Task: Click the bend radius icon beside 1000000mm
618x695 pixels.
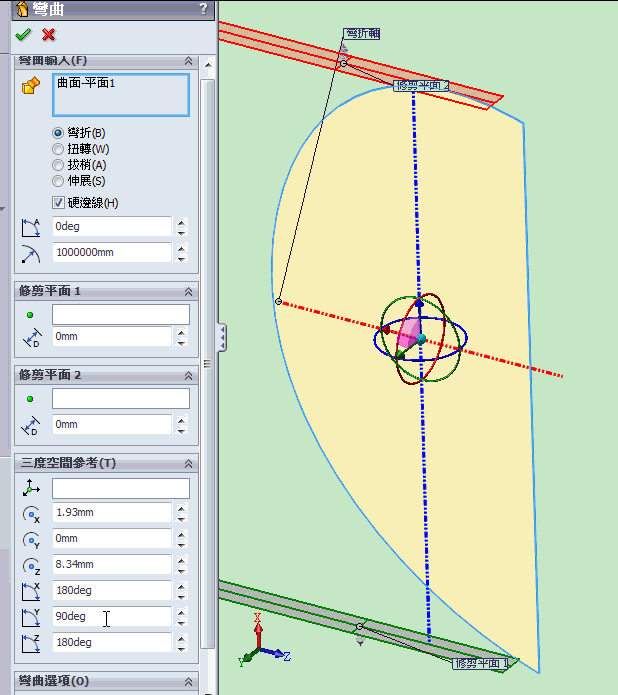Action: [x=31, y=254]
